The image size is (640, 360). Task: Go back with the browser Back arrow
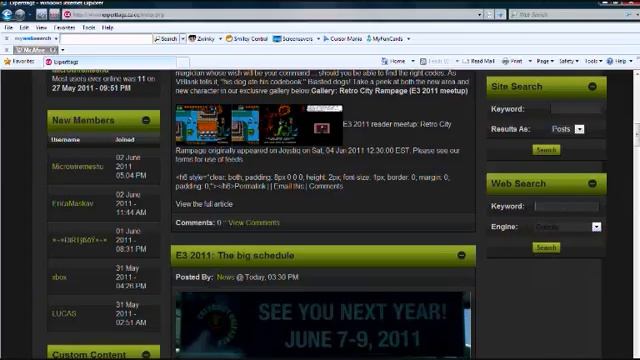[7, 15]
